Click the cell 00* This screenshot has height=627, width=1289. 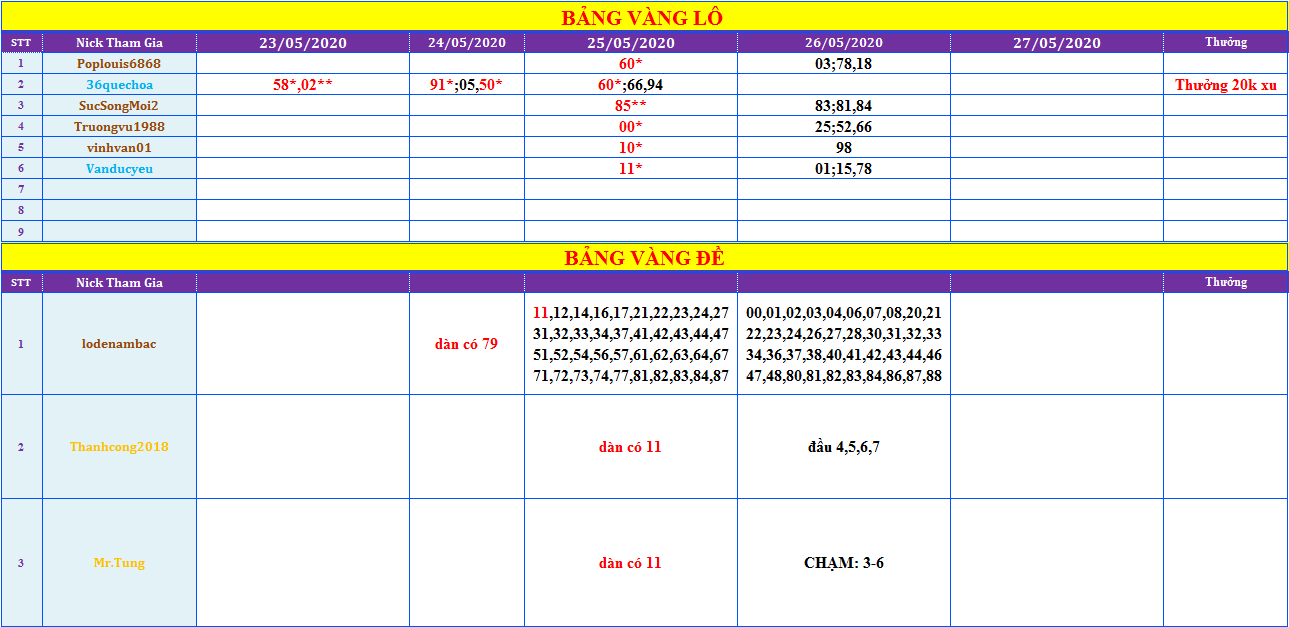[631, 126]
